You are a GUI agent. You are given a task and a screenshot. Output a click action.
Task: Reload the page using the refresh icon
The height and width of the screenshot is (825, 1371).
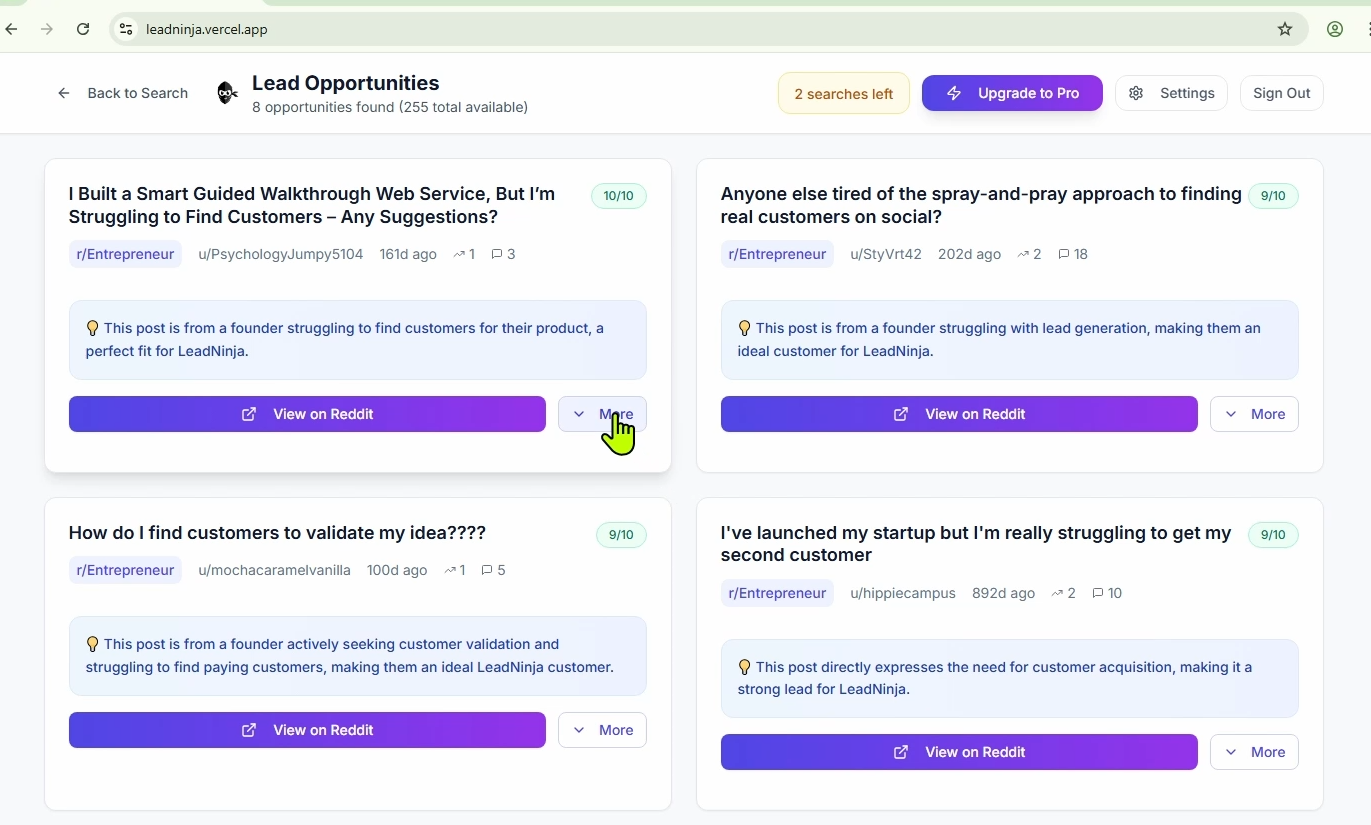click(x=83, y=29)
